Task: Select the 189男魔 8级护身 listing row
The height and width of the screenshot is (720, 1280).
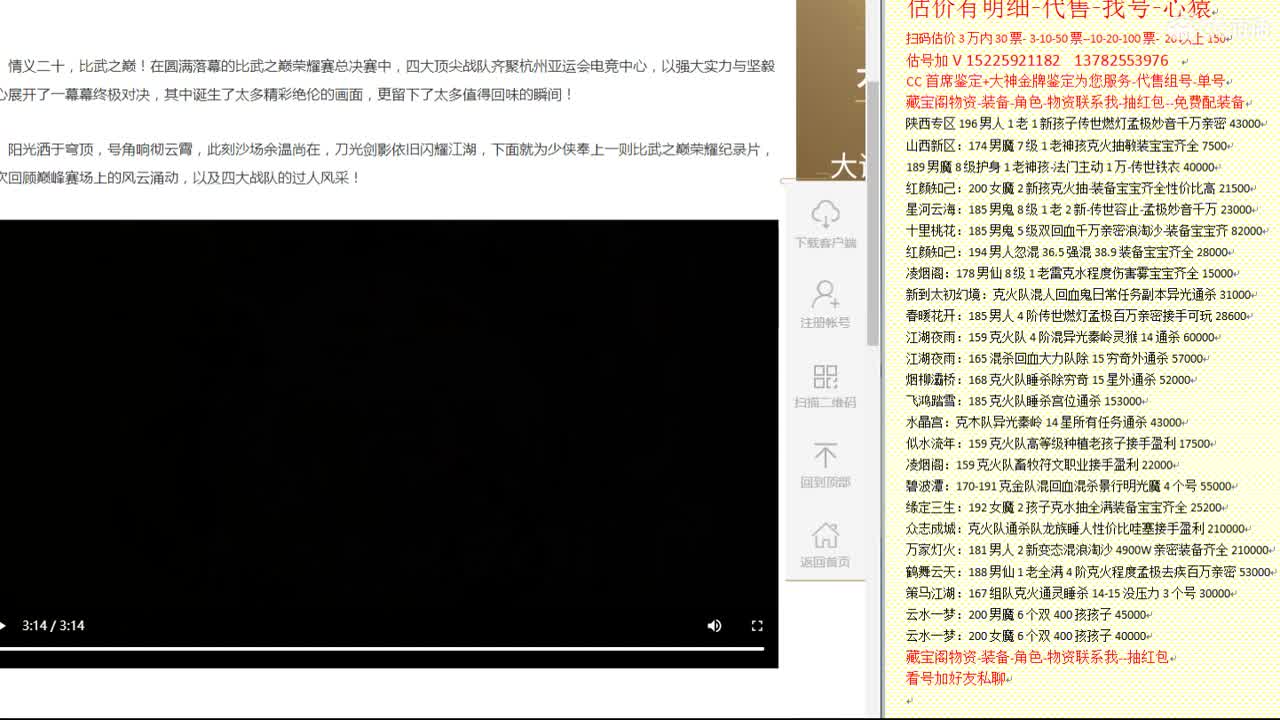Action: (1059, 167)
